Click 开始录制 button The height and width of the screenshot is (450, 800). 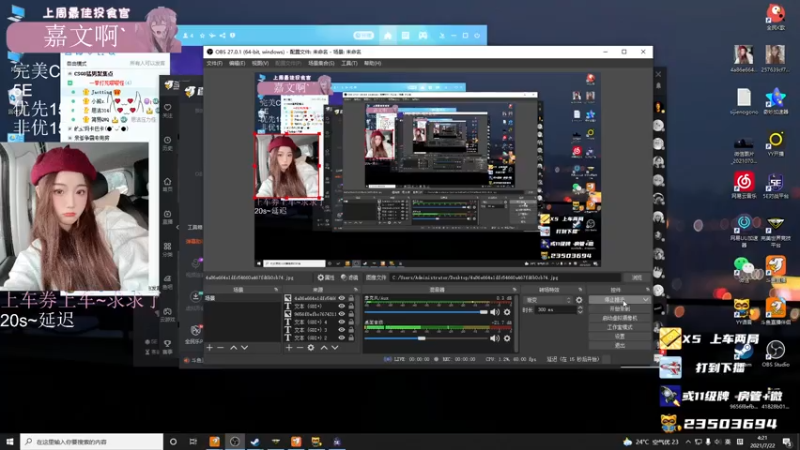(x=619, y=309)
